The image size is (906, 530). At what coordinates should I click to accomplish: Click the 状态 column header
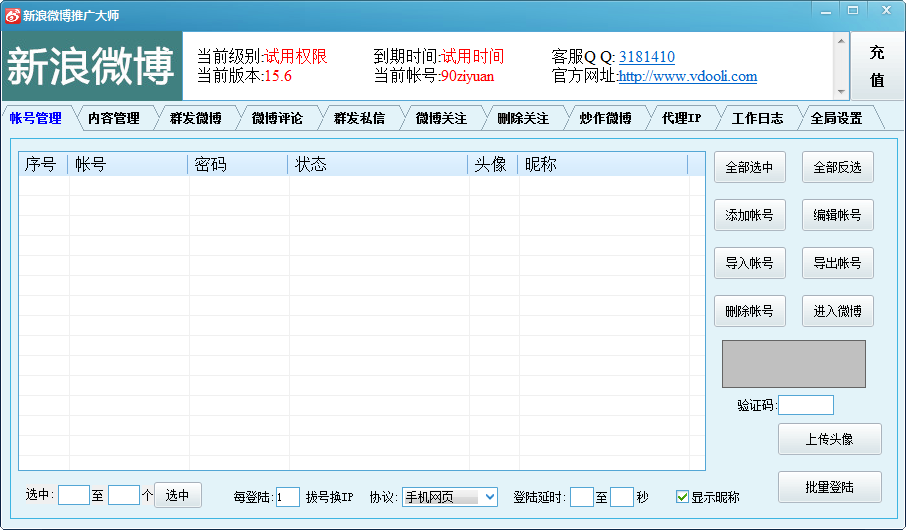point(378,165)
